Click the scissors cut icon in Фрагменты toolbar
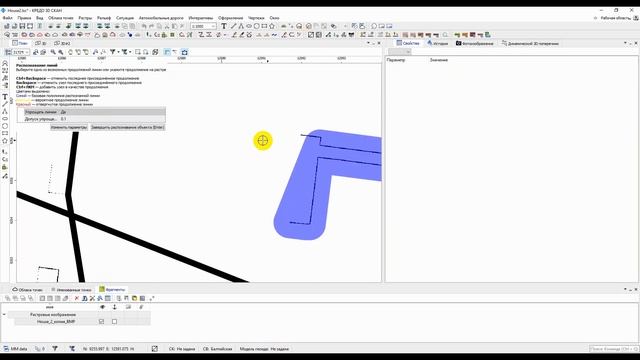This screenshot has width=640, height=360. pos(92,298)
